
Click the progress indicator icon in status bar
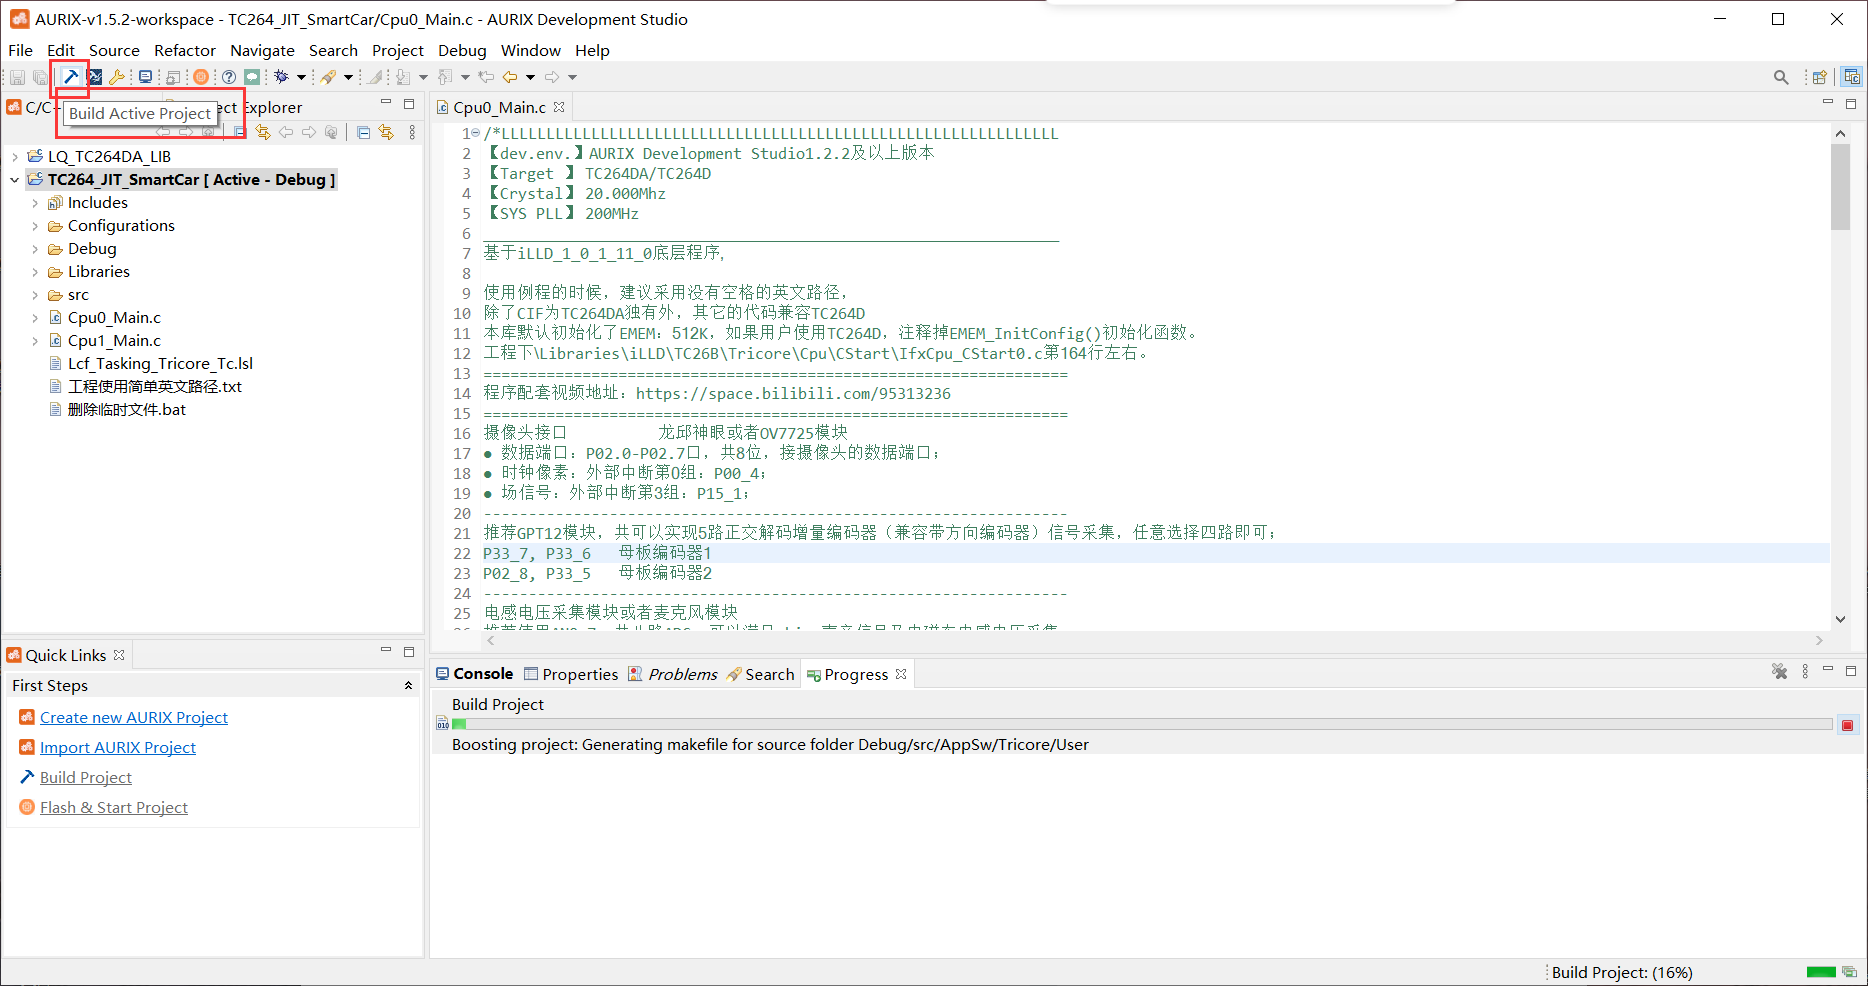tap(1849, 972)
